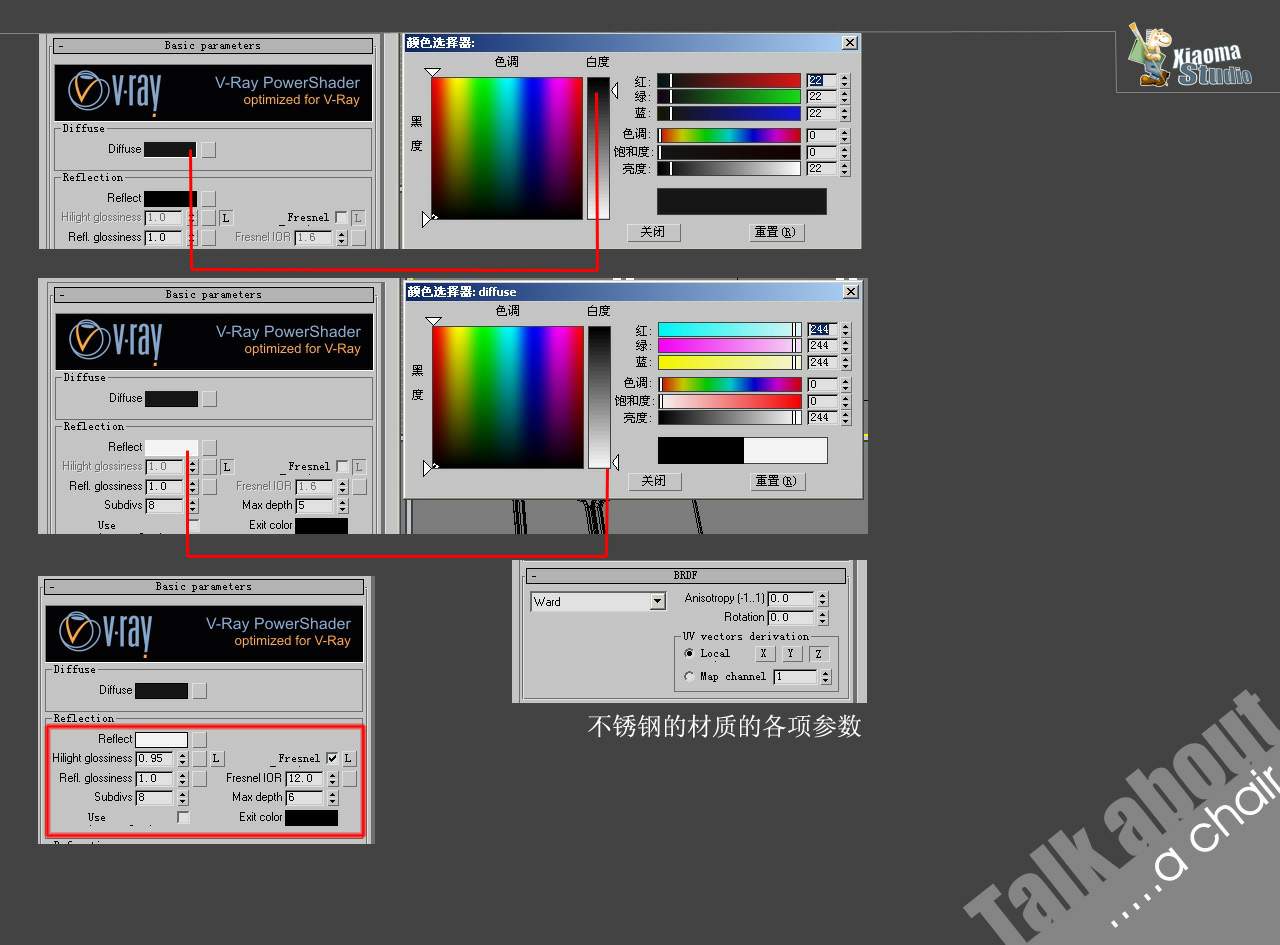Click the map slot button beside Fresnel IOR 12.0

click(x=349, y=778)
